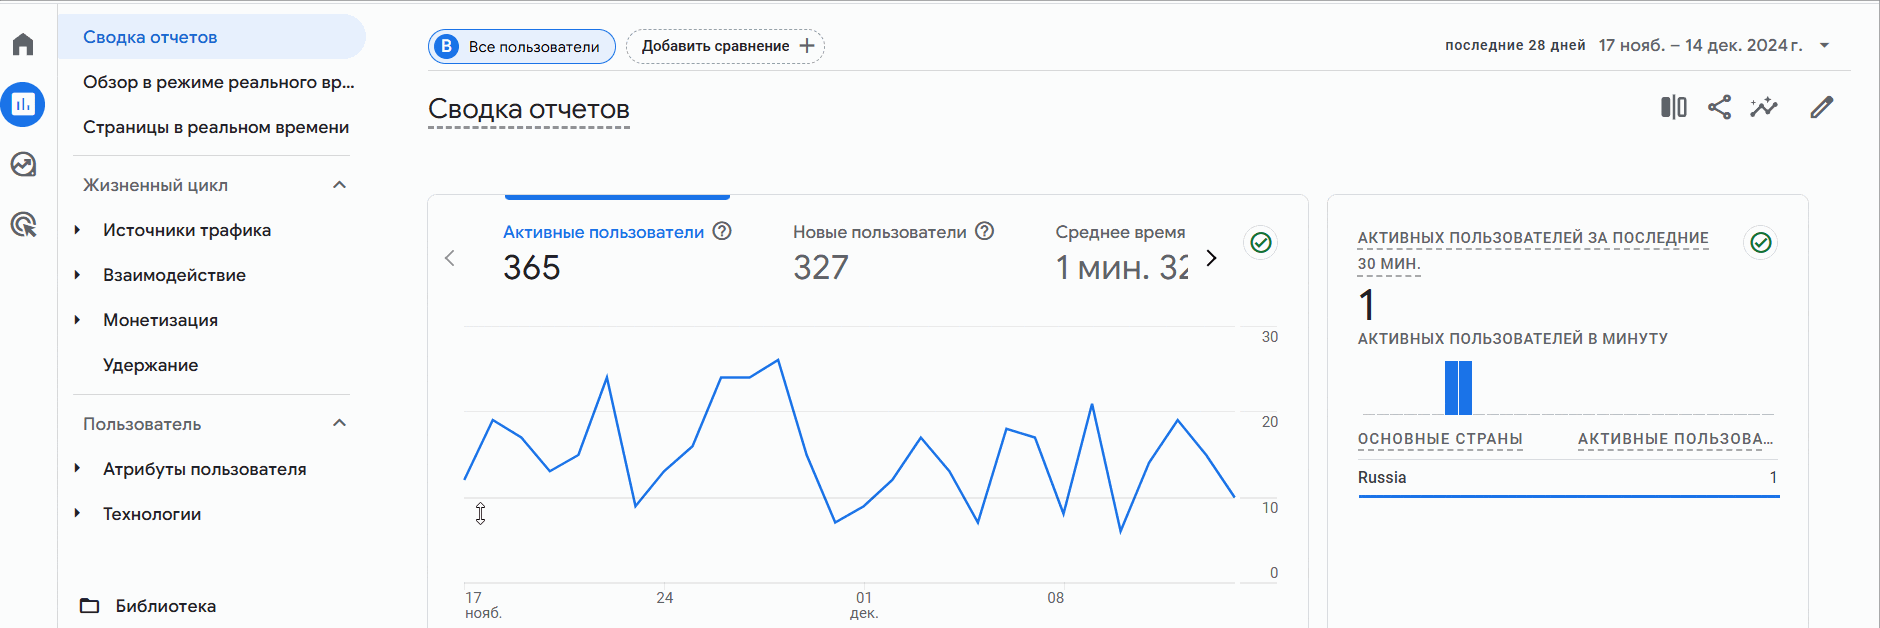Click the blue B badge in Все пользователи
This screenshot has height=628, width=1880.
click(446, 46)
